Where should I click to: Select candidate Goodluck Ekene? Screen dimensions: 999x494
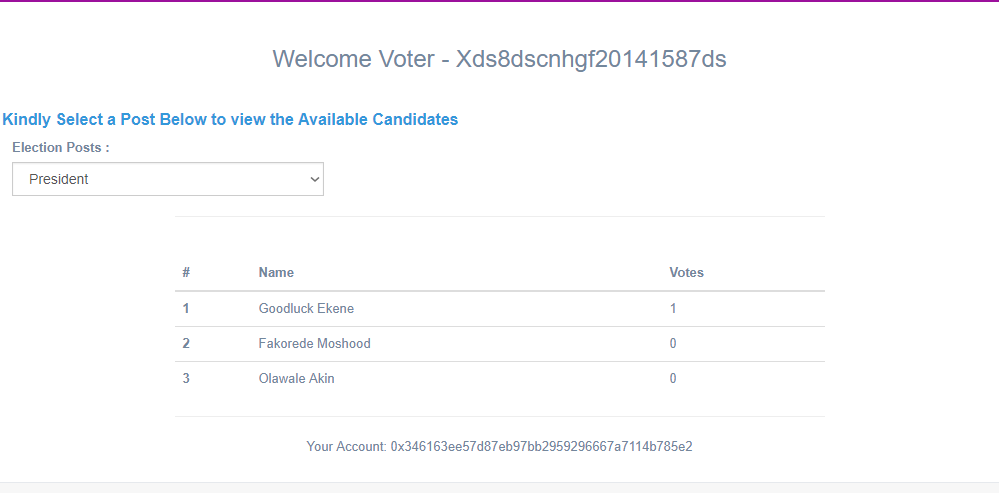306,309
